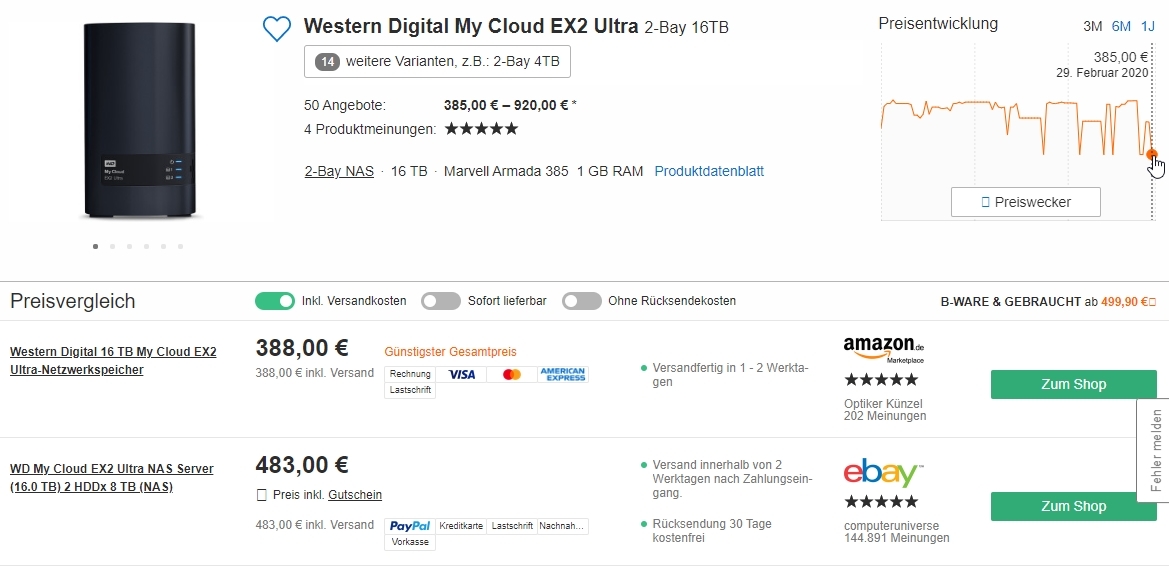The height and width of the screenshot is (569, 1169).
Task: Click the Visa payment icon
Action: click(x=462, y=374)
